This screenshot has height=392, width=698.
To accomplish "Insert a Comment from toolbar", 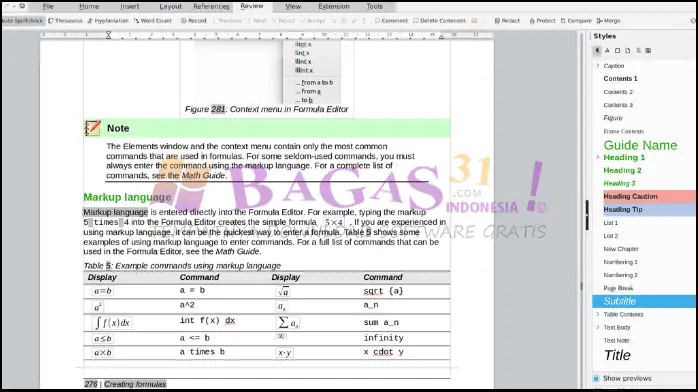I will tap(391, 20).
